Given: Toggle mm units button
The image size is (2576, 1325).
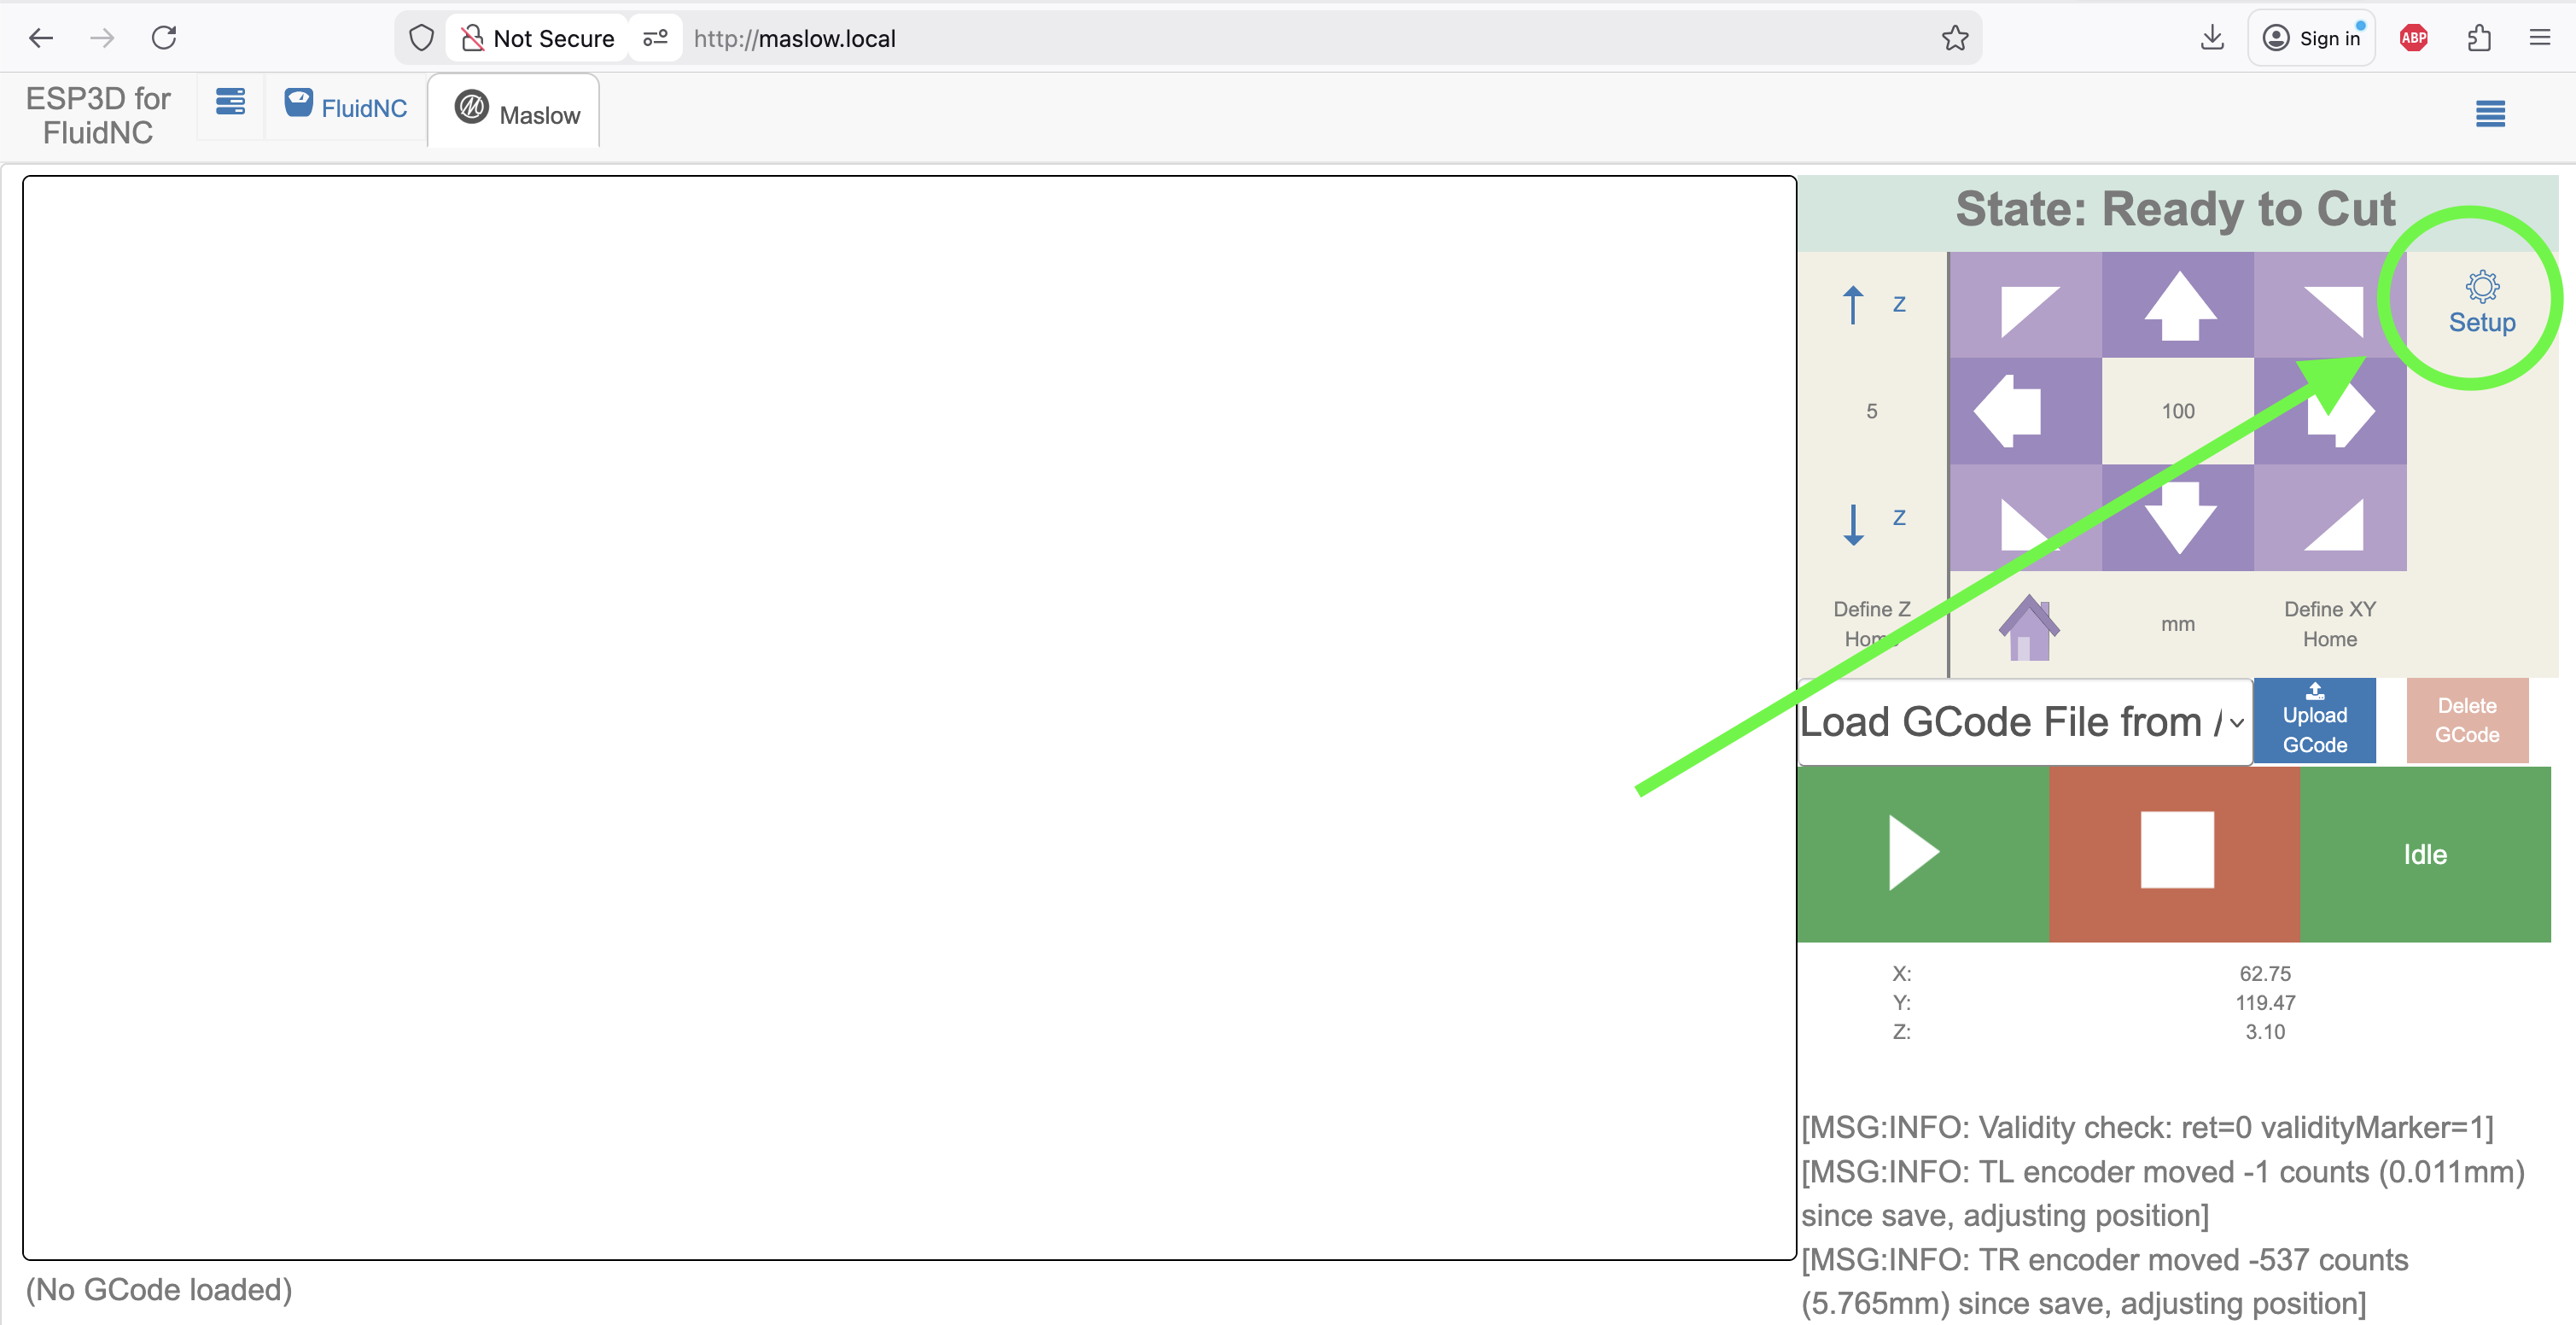Looking at the screenshot, I should (2177, 625).
